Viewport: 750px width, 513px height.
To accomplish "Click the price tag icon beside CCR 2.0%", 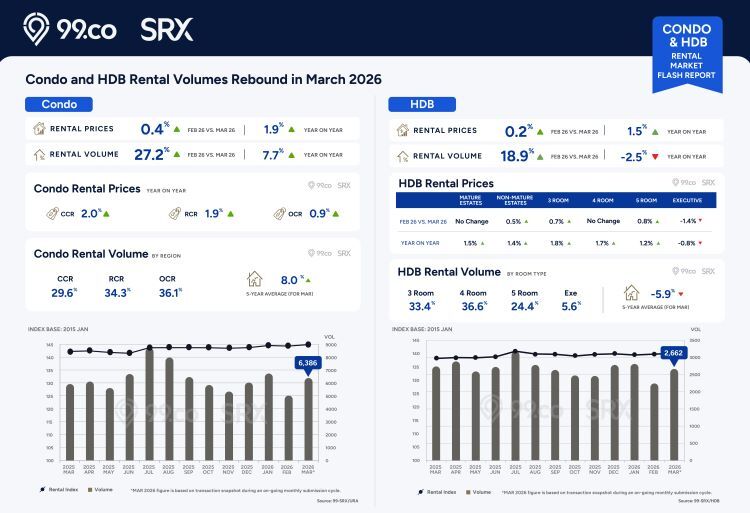I will coord(51,213).
